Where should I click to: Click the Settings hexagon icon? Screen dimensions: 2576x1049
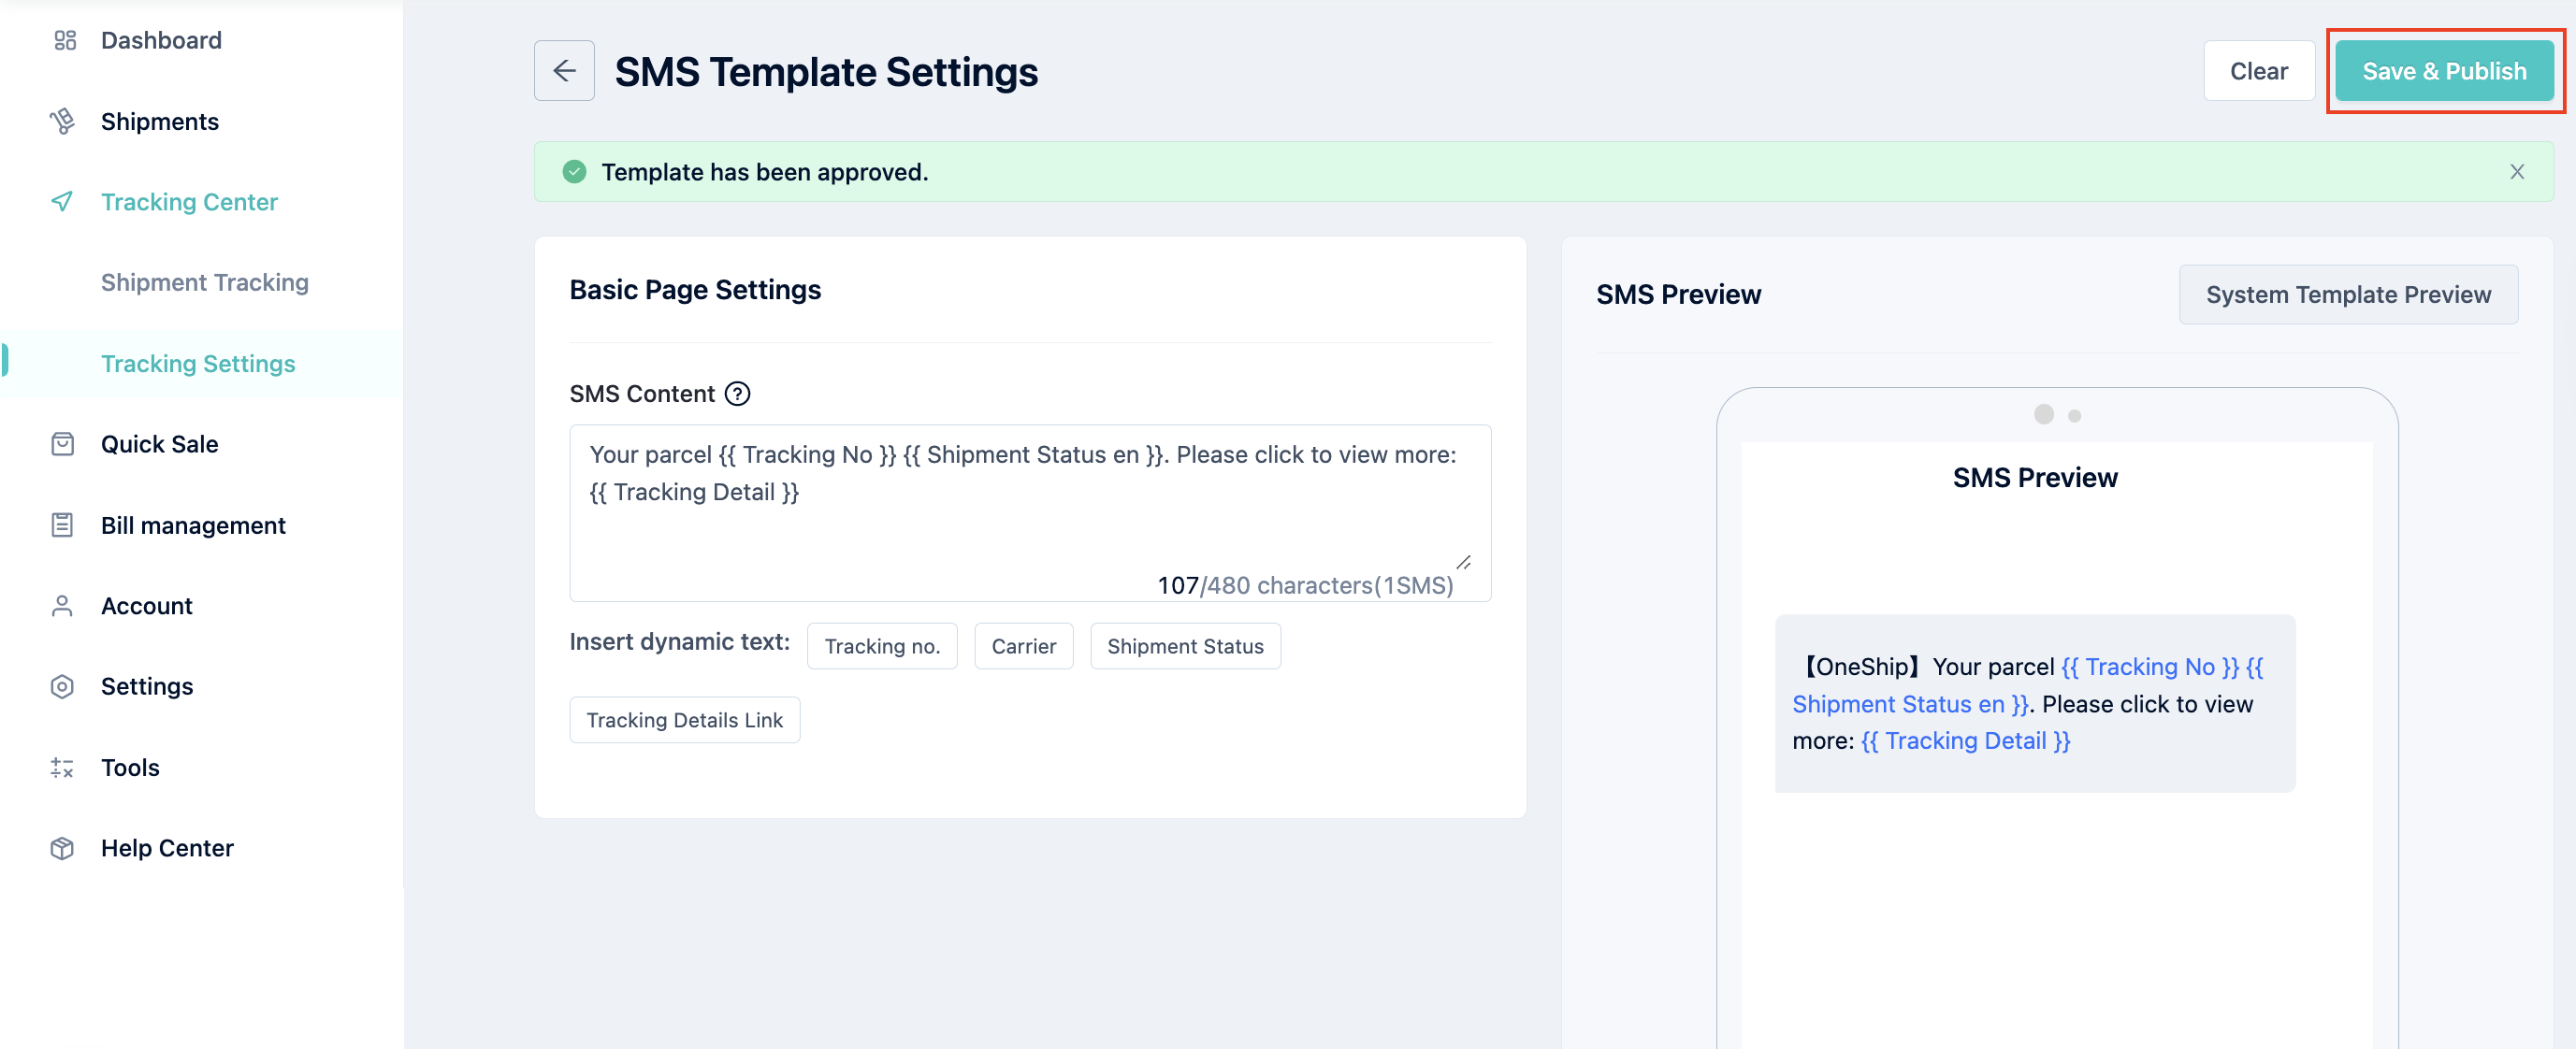(x=62, y=686)
